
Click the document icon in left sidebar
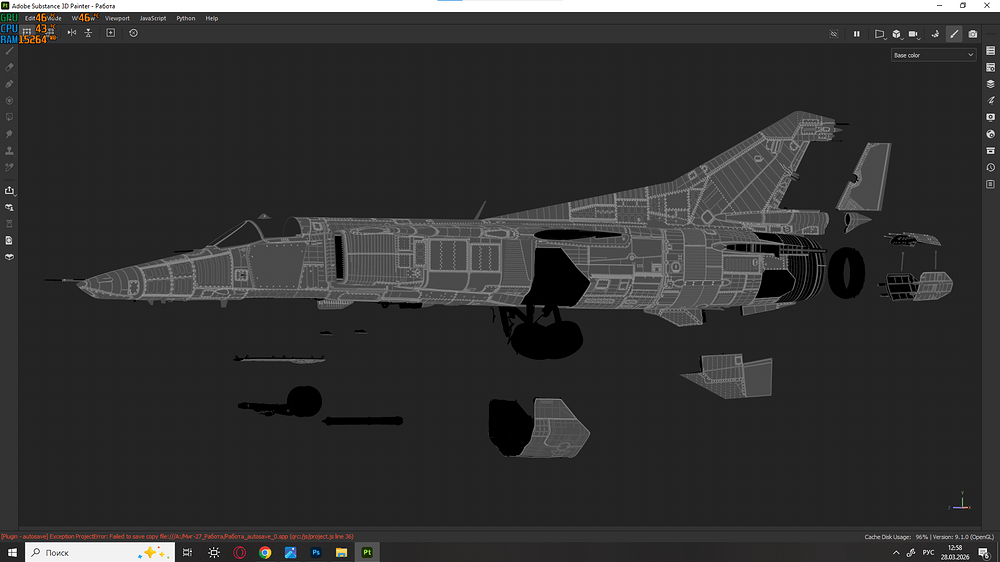pyautogui.click(x=9, y=240)
